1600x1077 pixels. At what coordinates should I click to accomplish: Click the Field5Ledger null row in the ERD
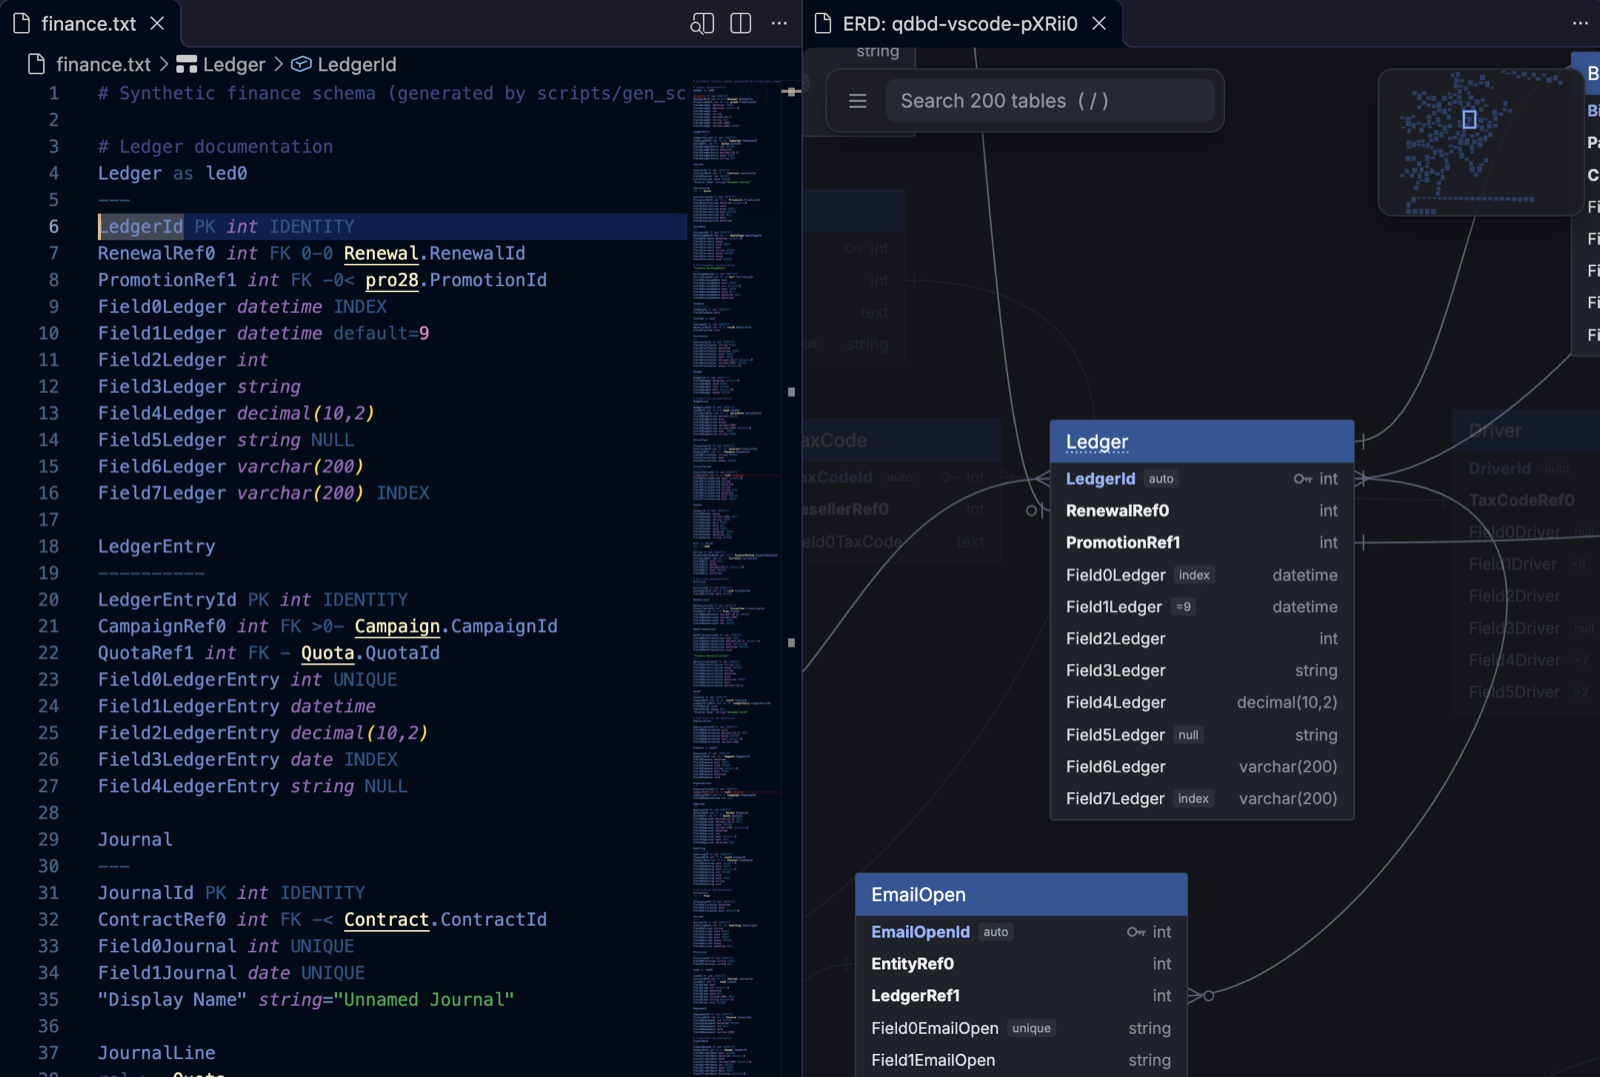point(1202,735)
